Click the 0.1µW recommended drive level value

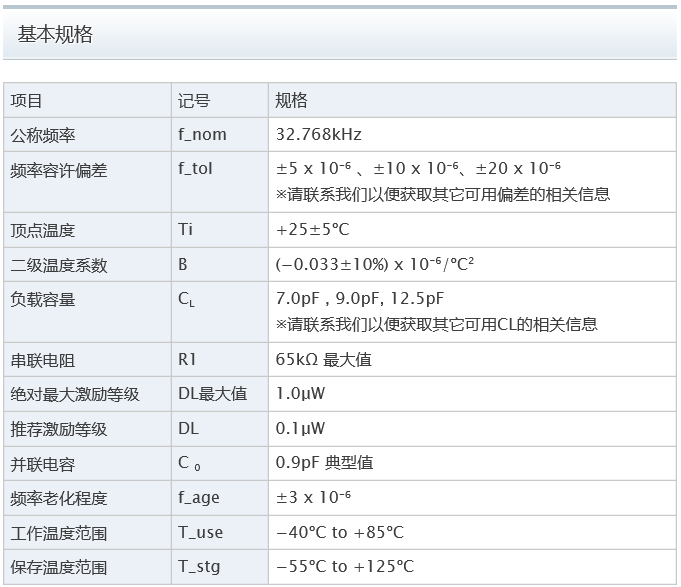(x=300, y=429)
